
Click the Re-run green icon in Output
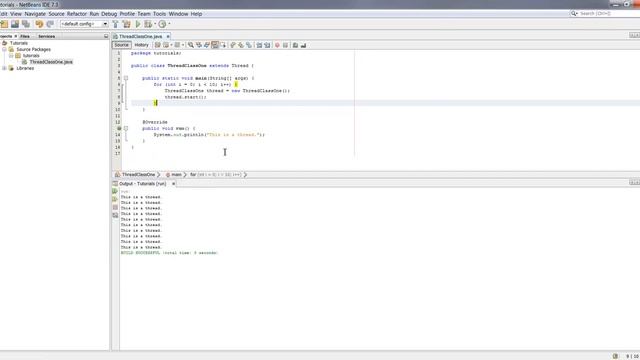[115, 191]
